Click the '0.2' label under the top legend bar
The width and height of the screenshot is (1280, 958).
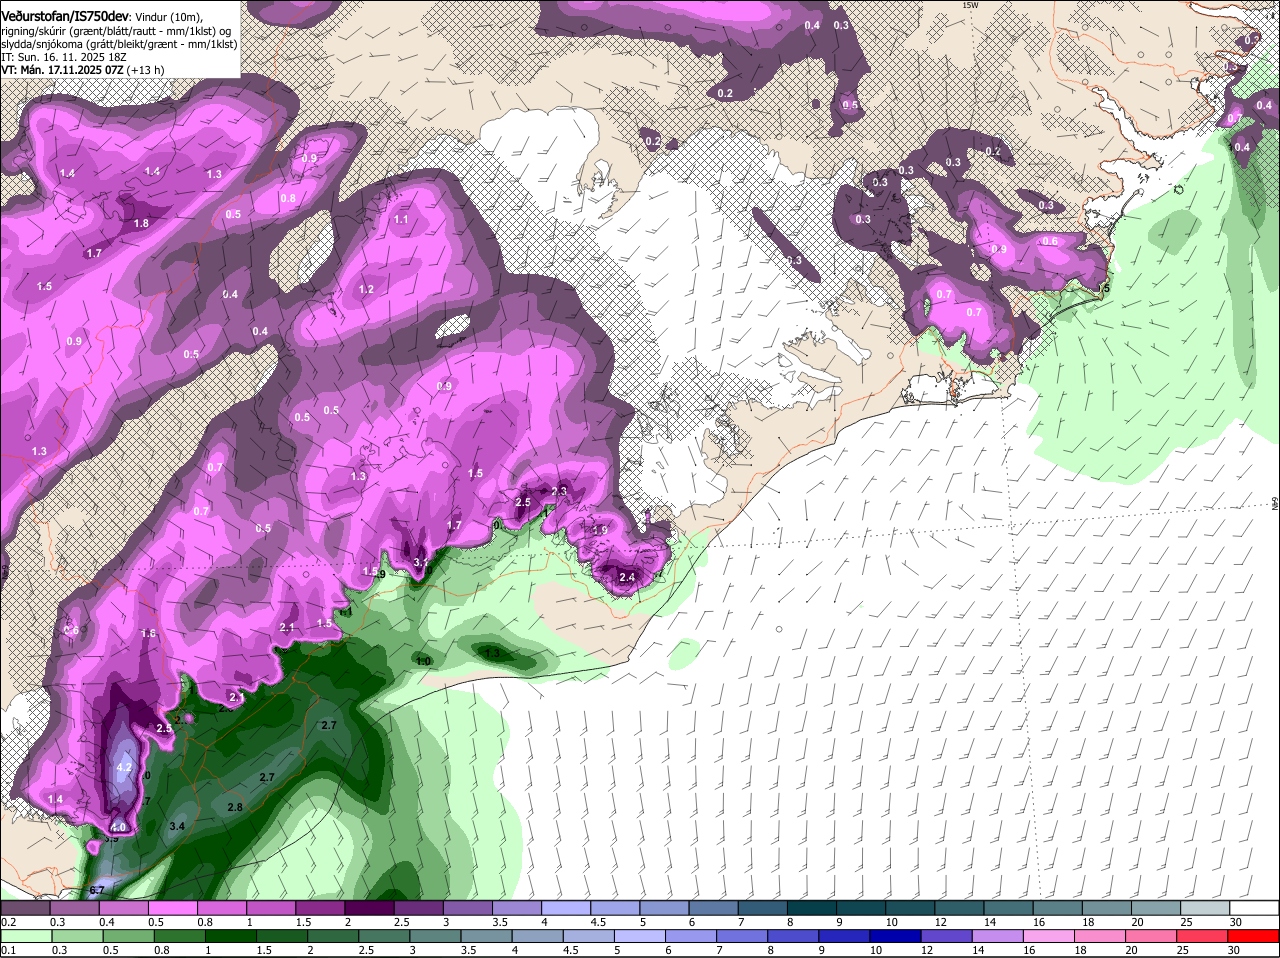click(x=8, y=922)
